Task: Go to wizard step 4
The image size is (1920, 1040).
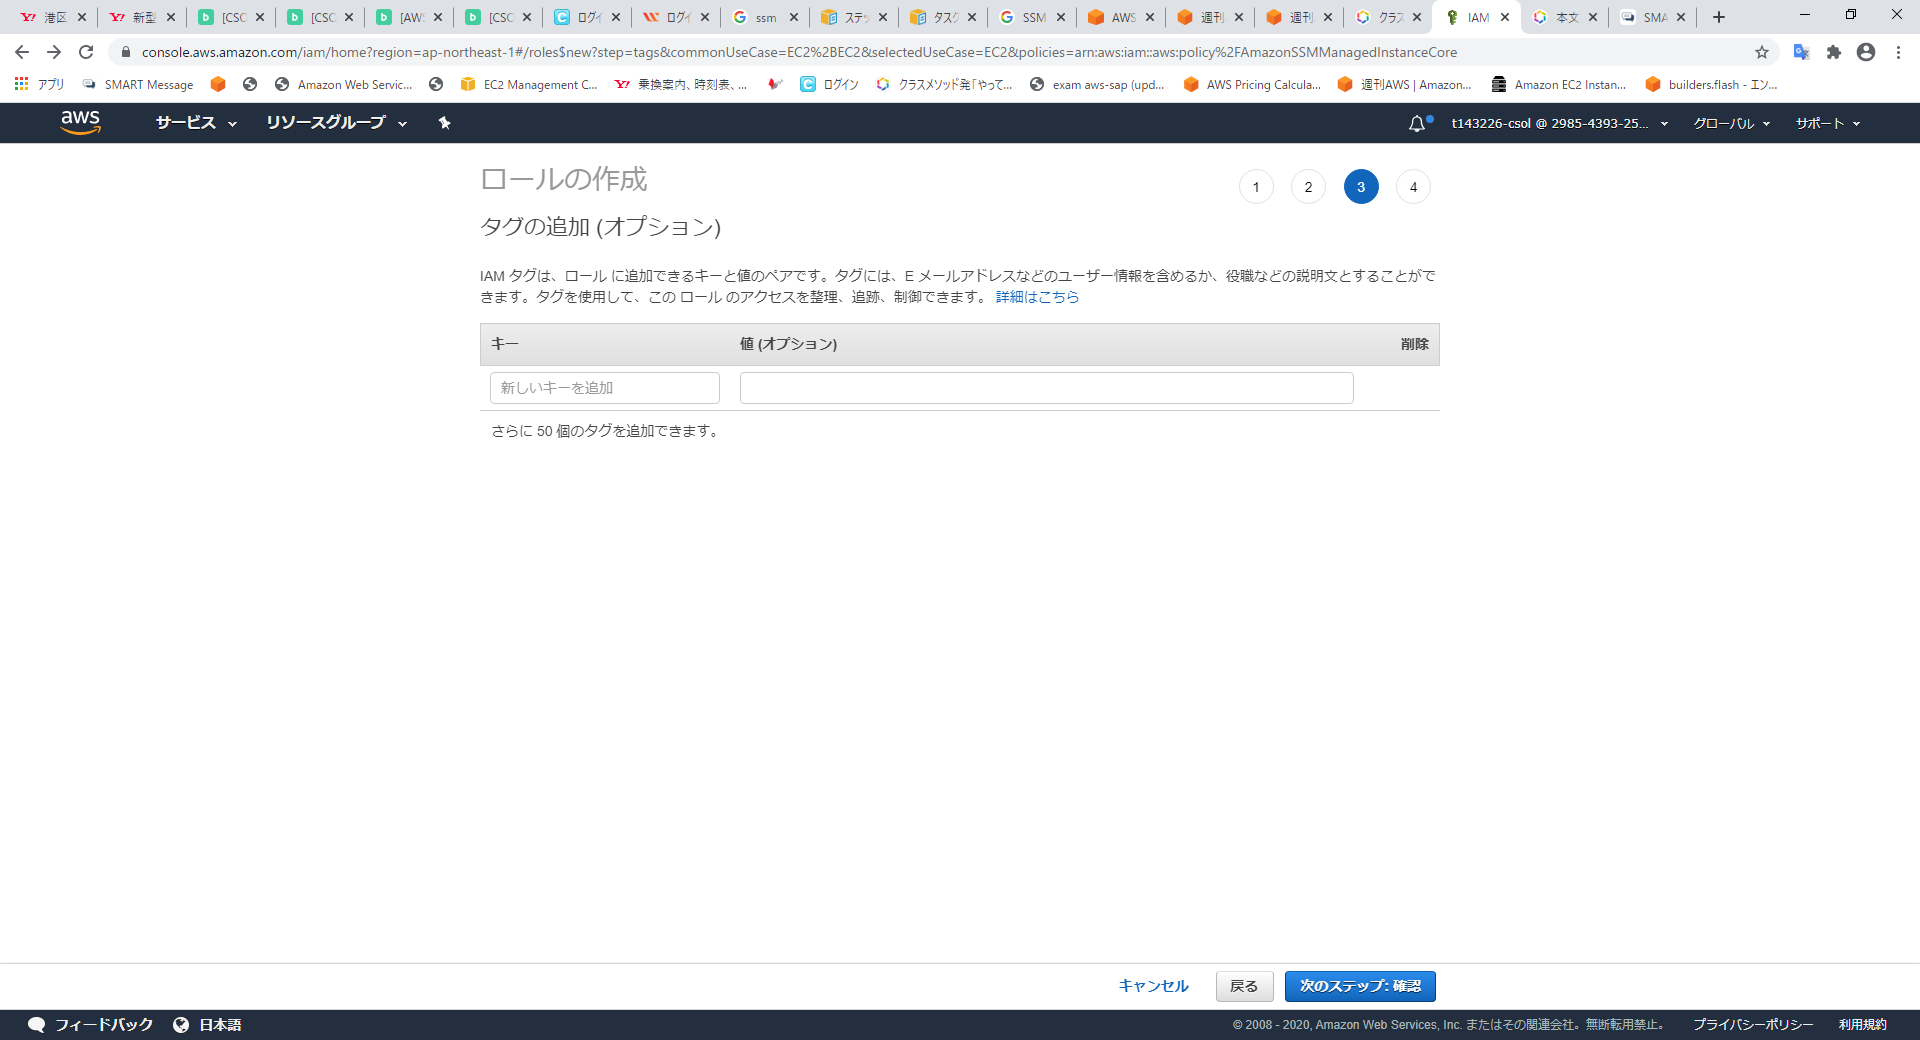Action: coord(1413,187)
